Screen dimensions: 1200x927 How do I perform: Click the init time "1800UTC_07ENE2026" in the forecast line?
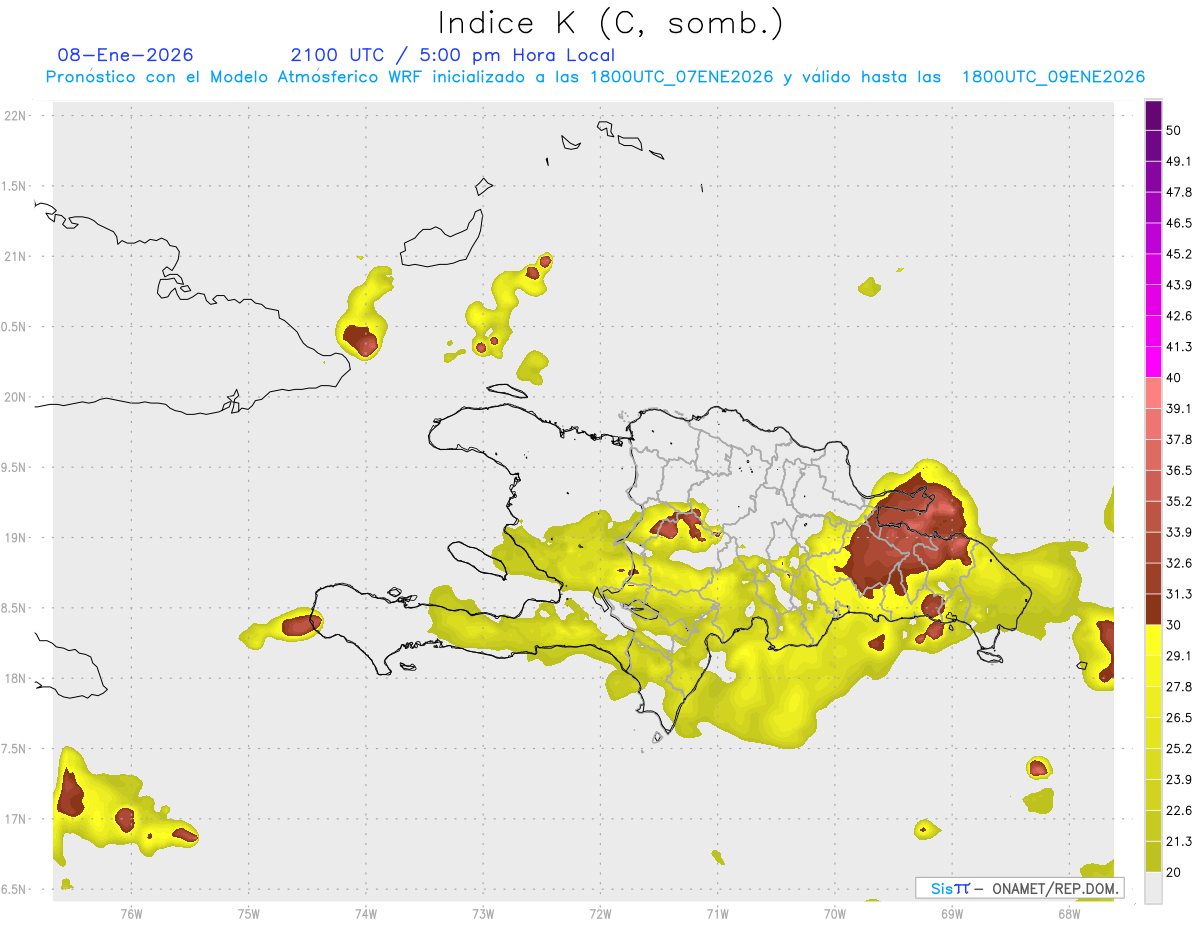coord(682,77)
